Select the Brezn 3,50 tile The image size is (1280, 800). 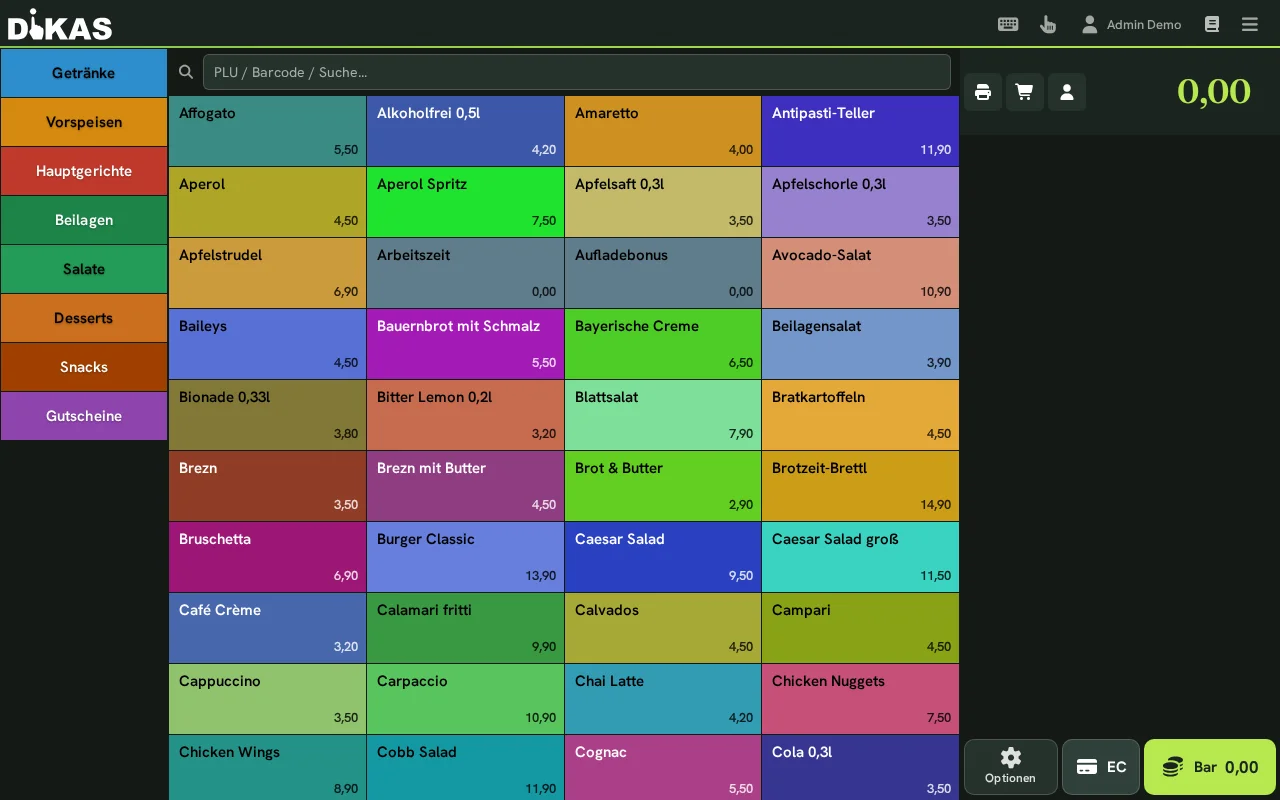[x=267, y=486]
